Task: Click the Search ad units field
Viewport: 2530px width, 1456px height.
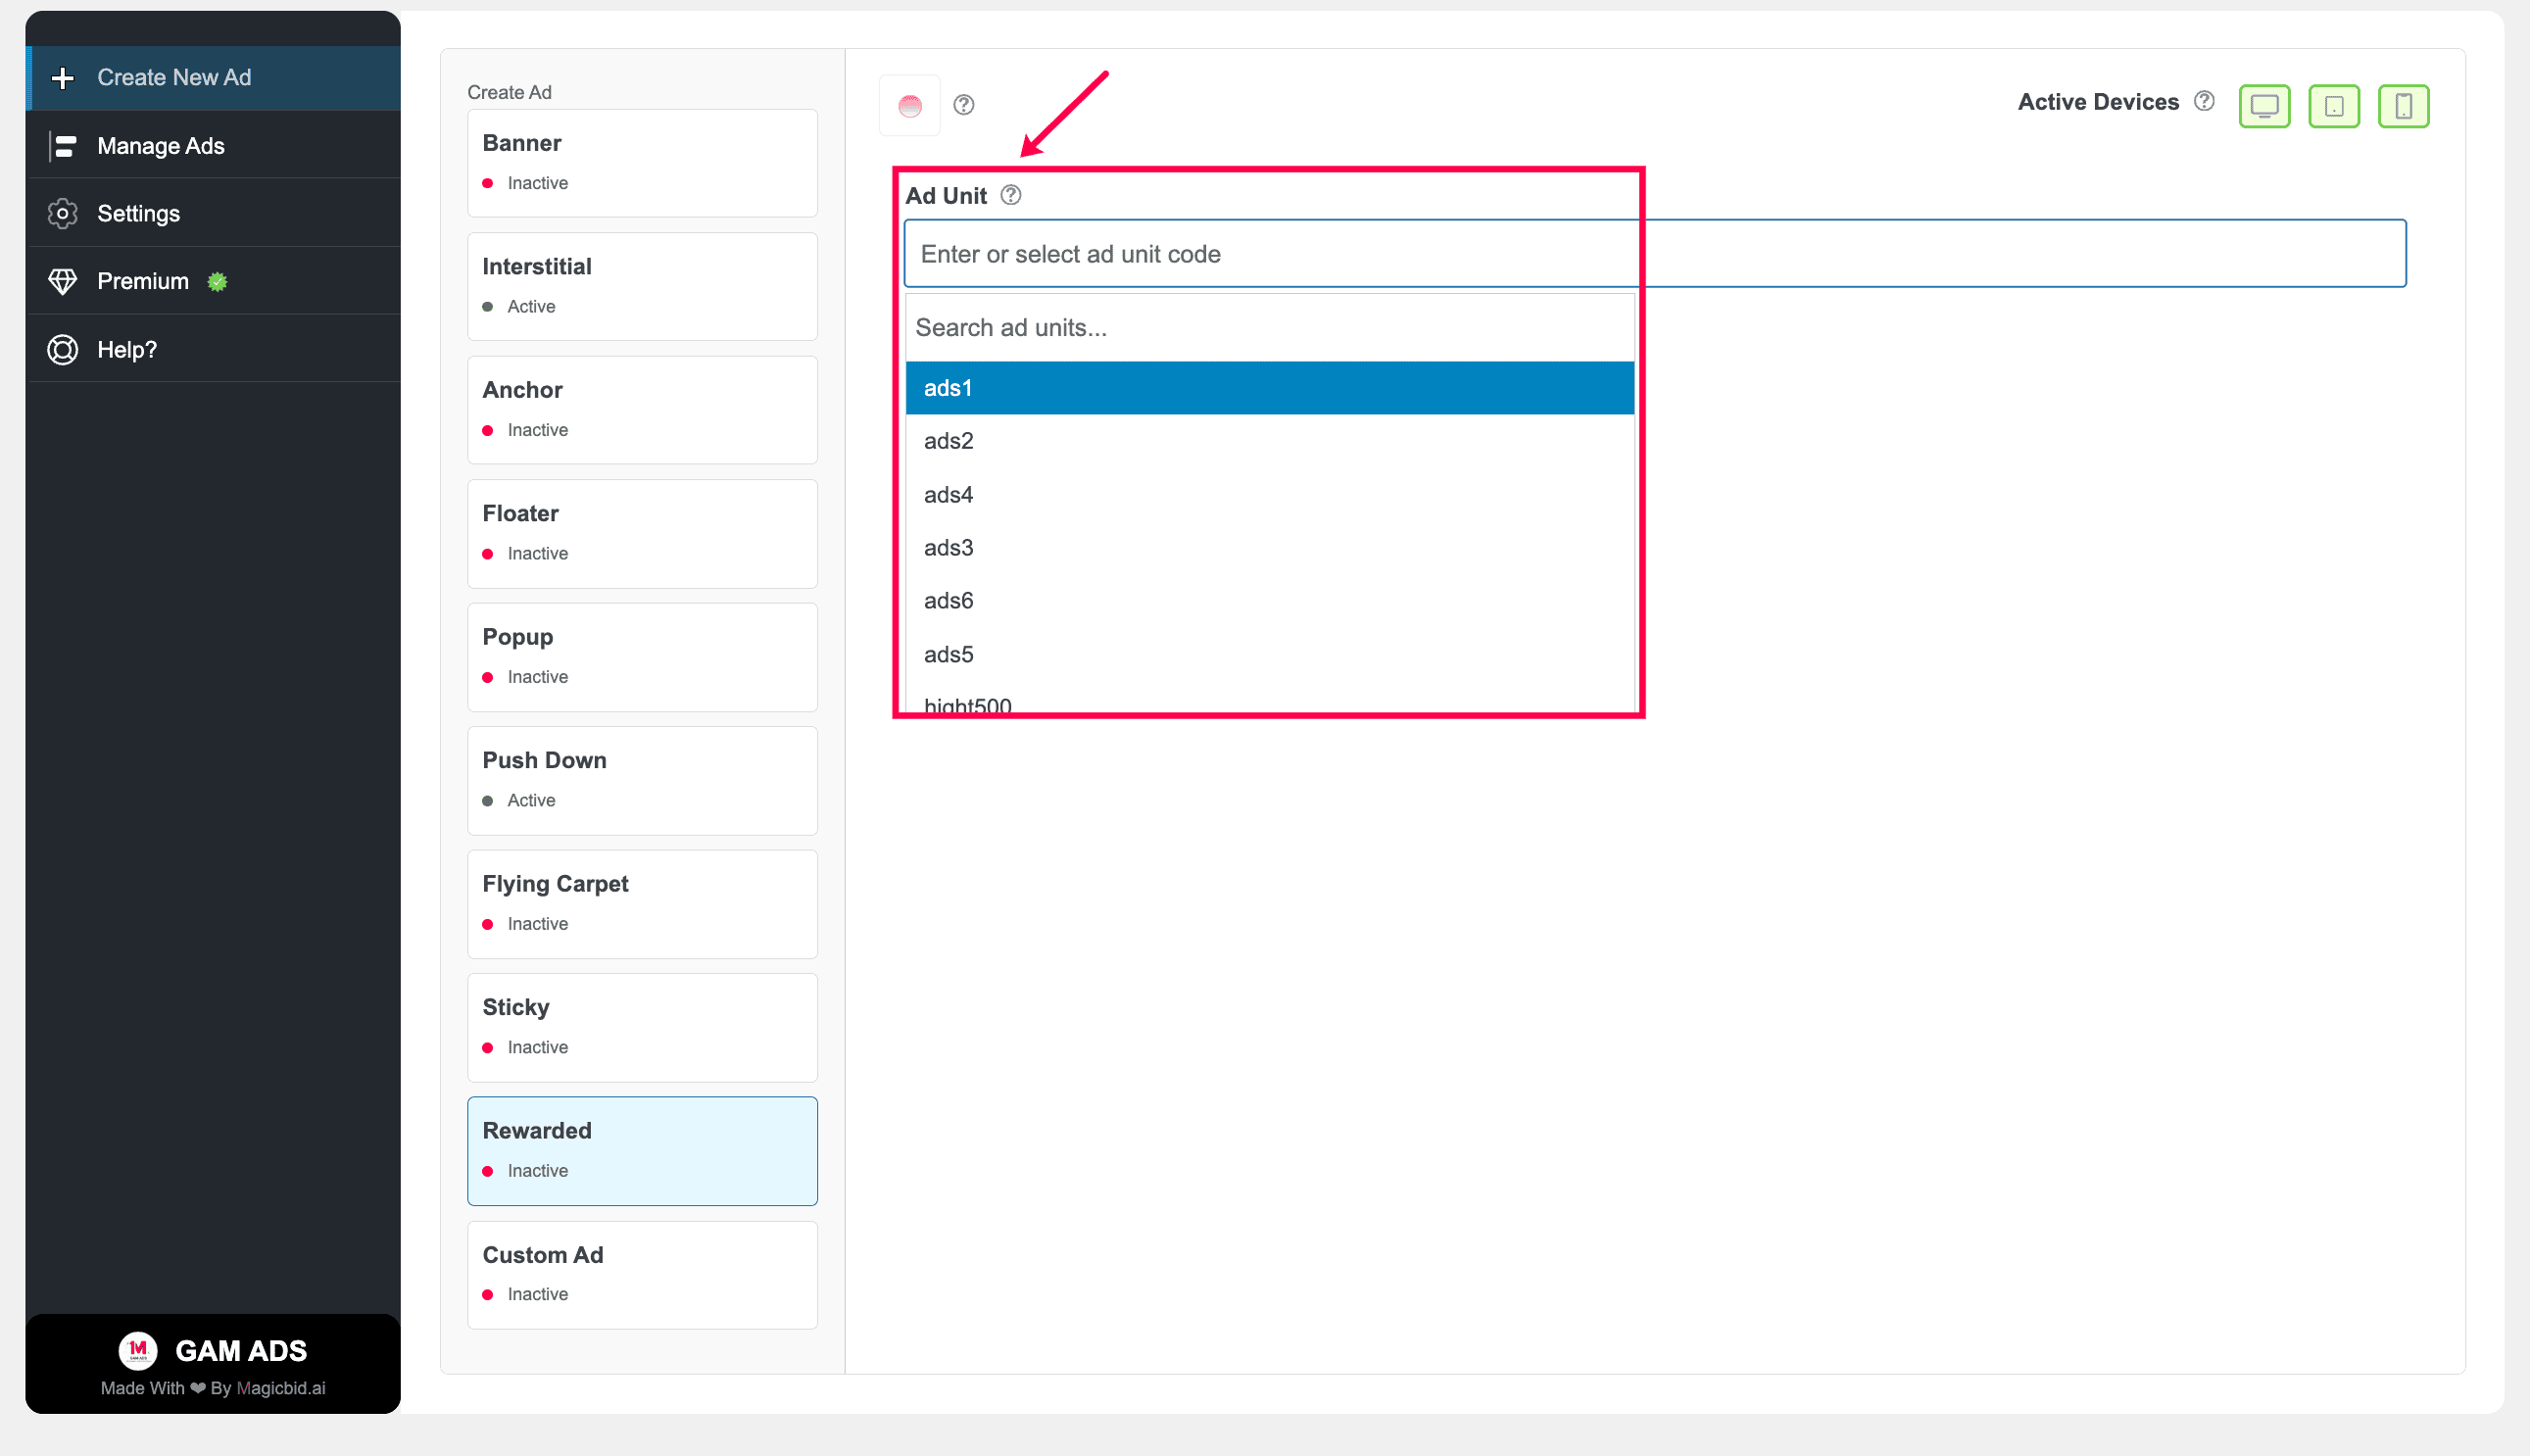Action: click(1270, 328)
